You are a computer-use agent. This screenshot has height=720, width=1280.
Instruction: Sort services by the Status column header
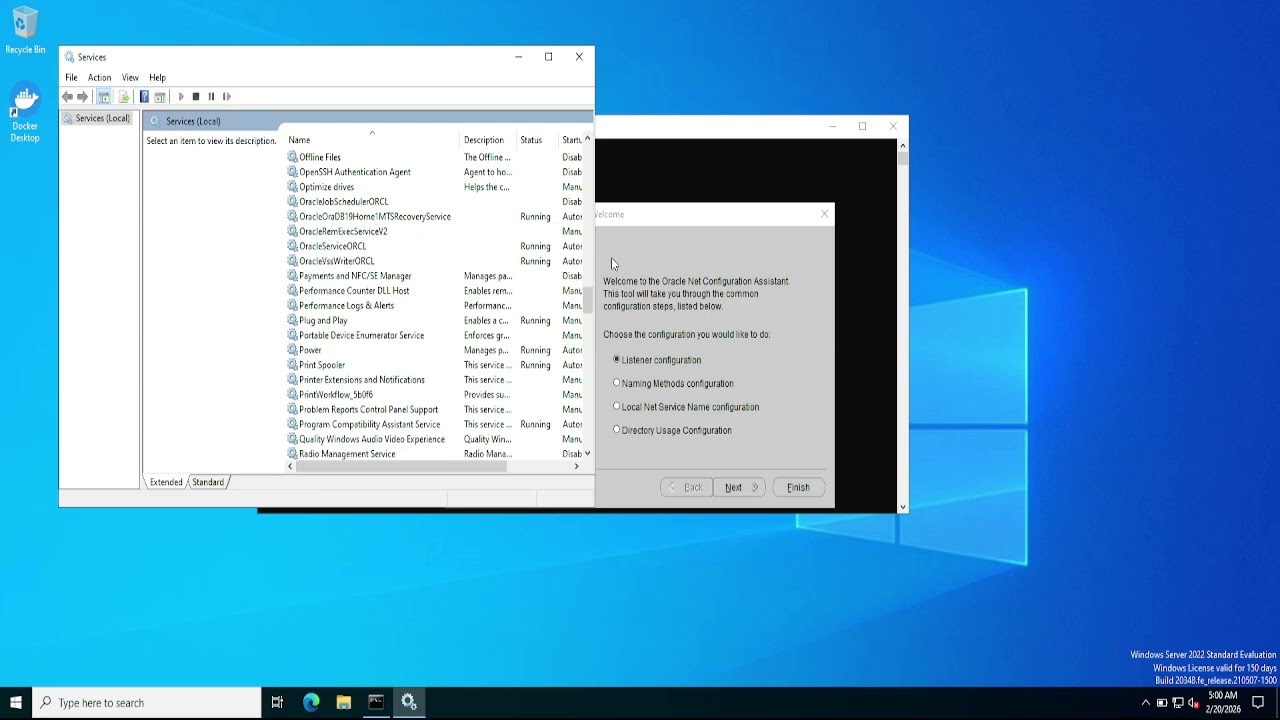coord(537,140)
